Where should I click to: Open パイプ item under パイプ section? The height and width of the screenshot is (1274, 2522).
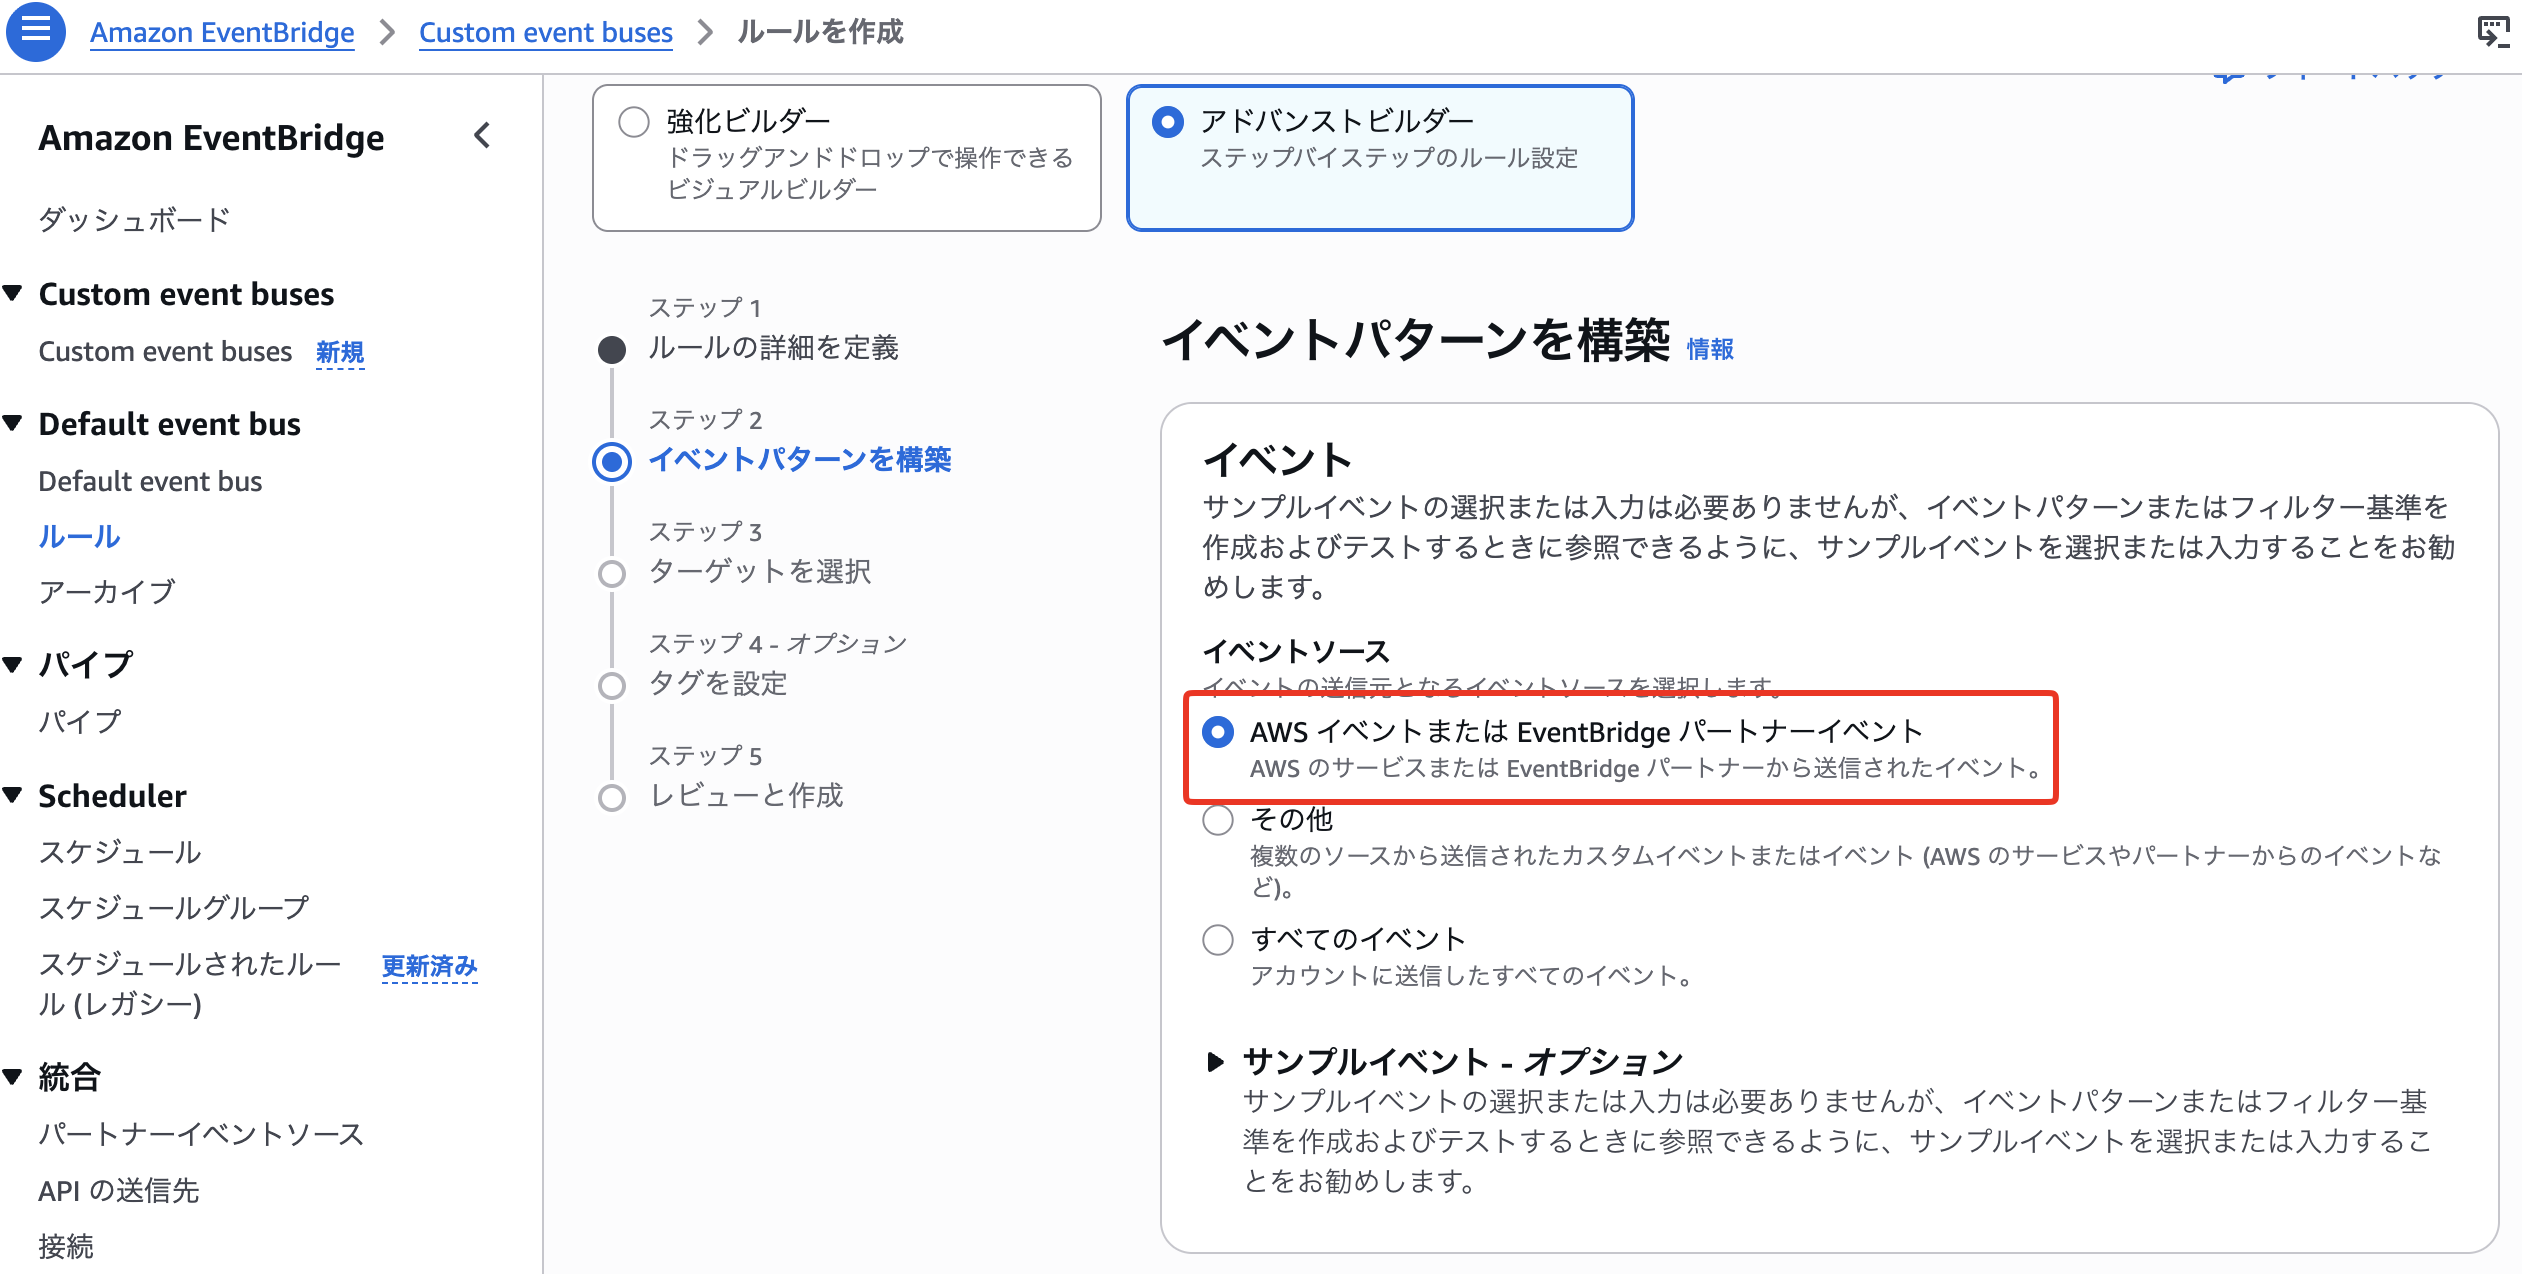point(80,721)
